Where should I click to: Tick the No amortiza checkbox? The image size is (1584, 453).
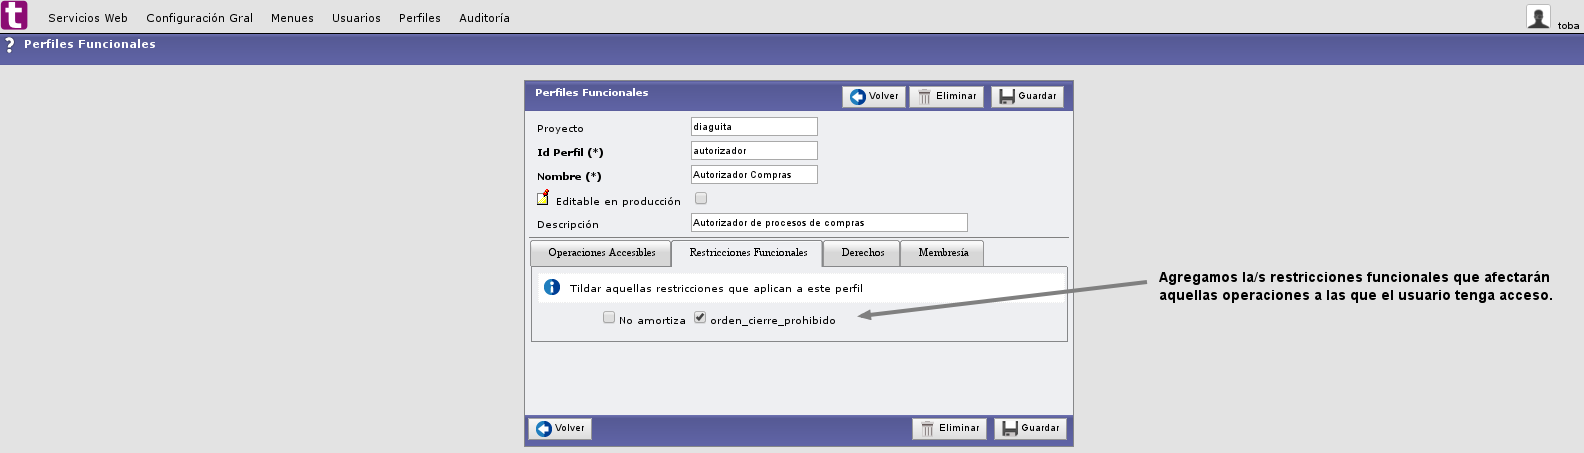[609, 317]
